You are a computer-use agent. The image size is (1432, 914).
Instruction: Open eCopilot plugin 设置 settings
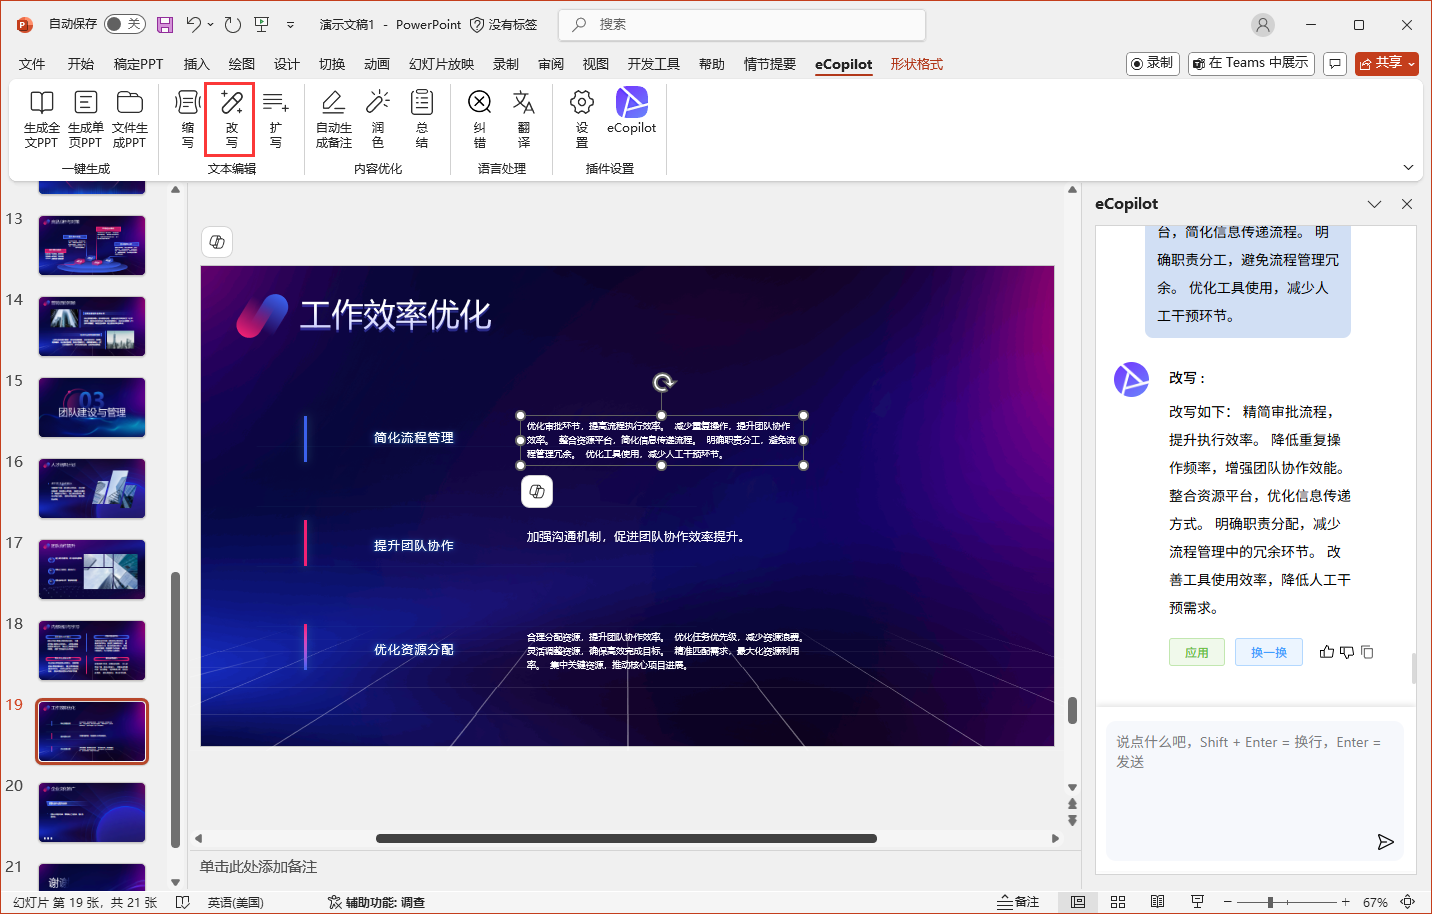click(581, 119)
